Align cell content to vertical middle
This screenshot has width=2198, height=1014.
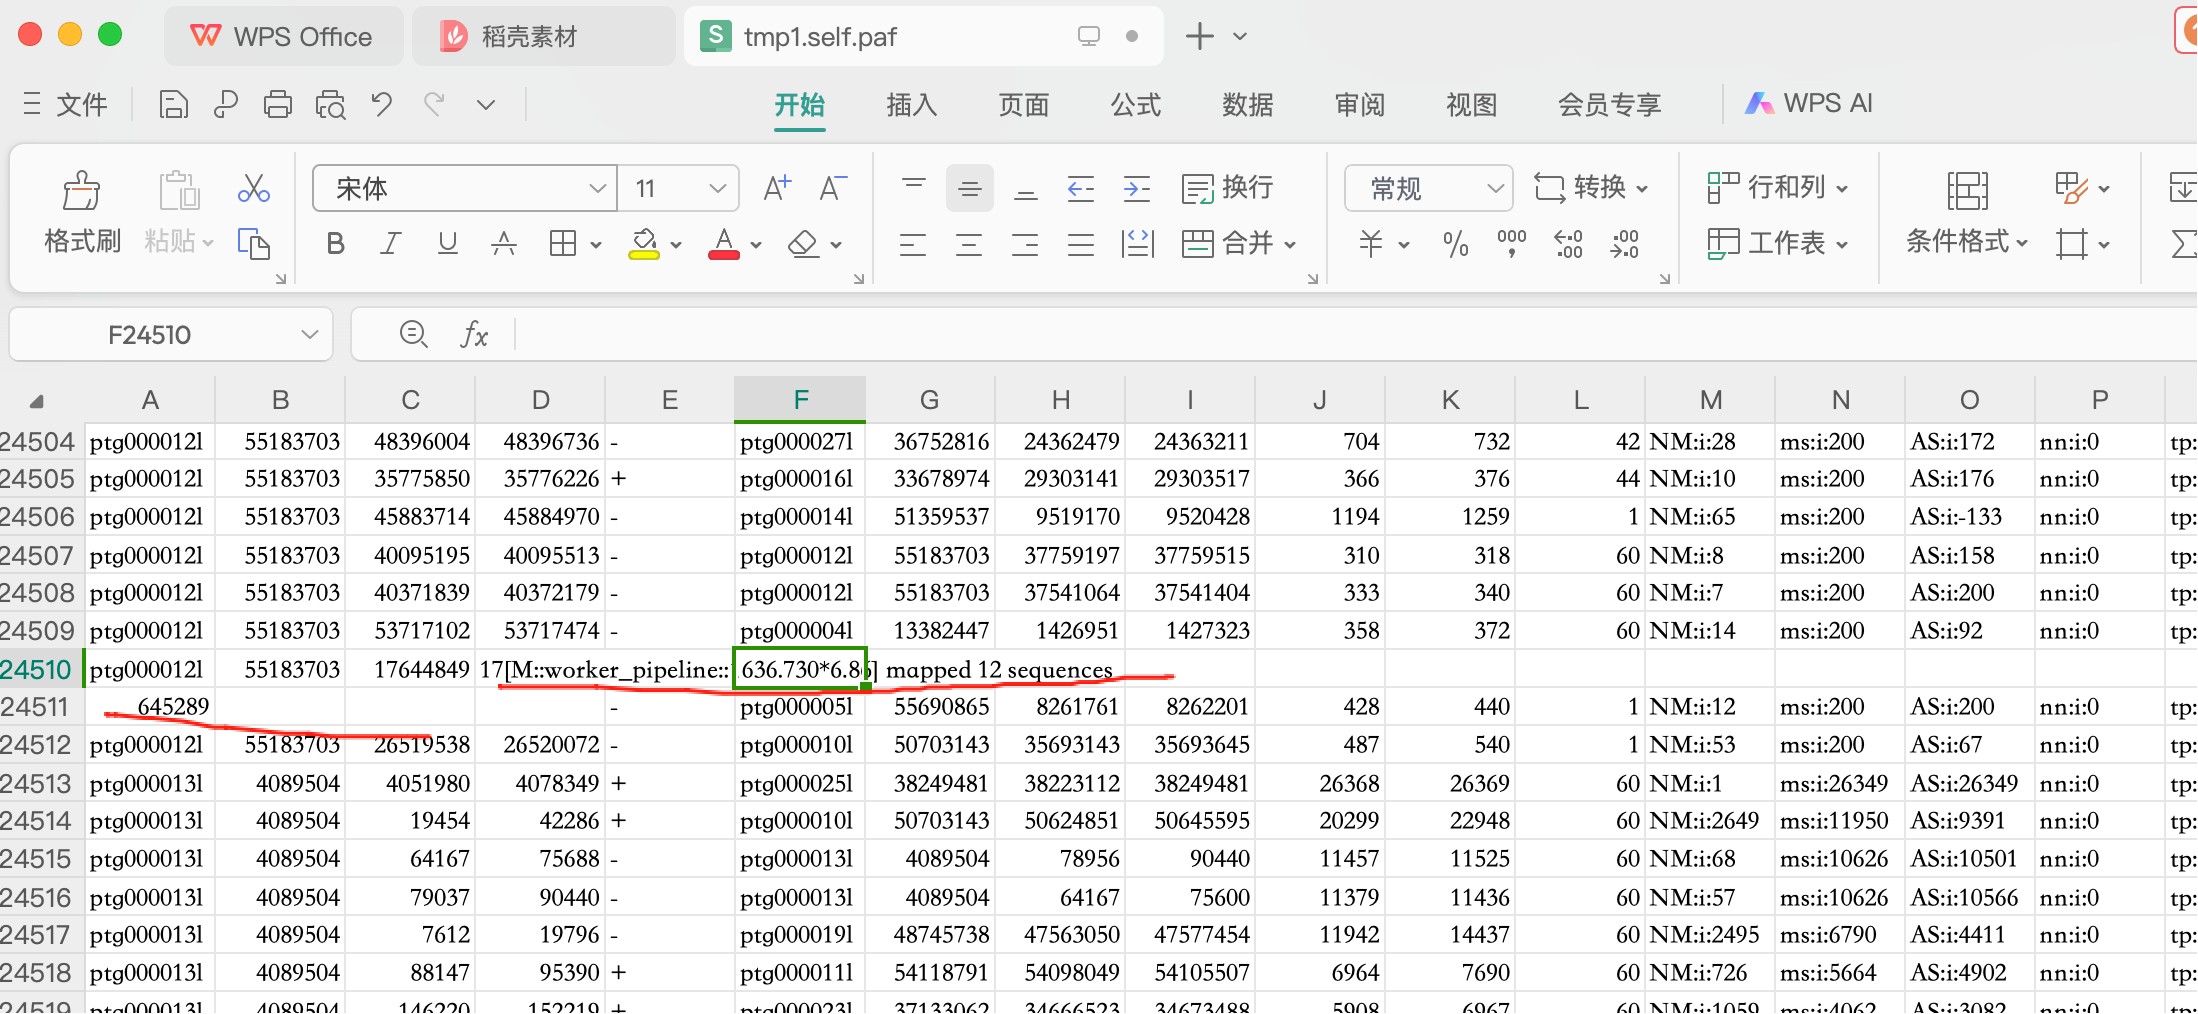click(x=969, y=188)
